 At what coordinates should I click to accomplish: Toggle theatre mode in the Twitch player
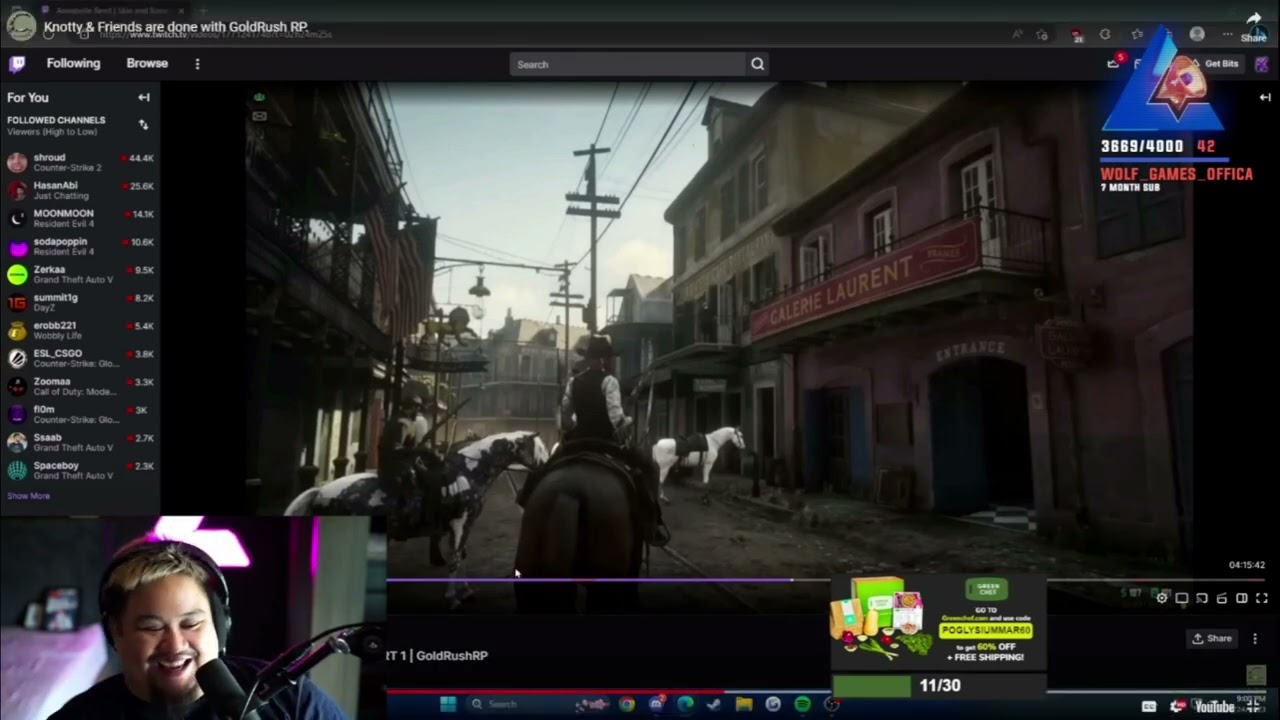[1242, 598]
